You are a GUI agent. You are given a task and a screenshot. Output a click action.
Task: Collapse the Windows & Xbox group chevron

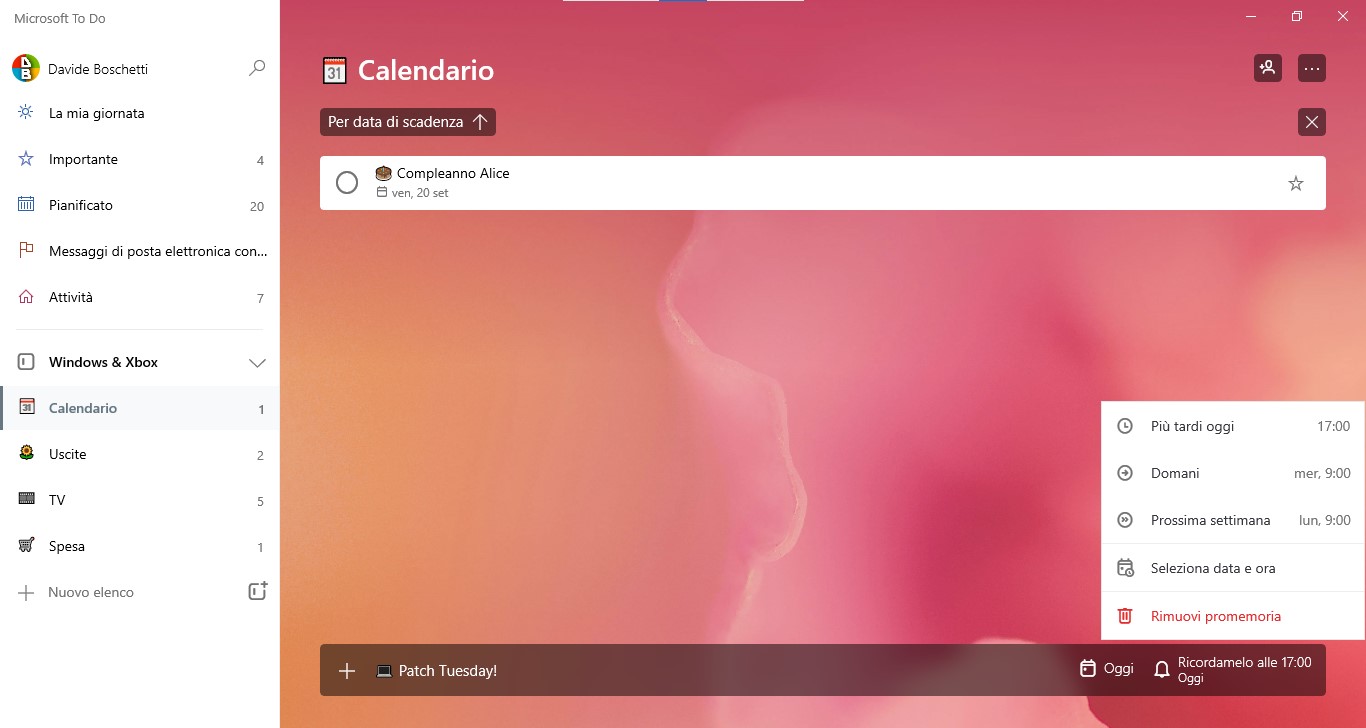point(257,363)
